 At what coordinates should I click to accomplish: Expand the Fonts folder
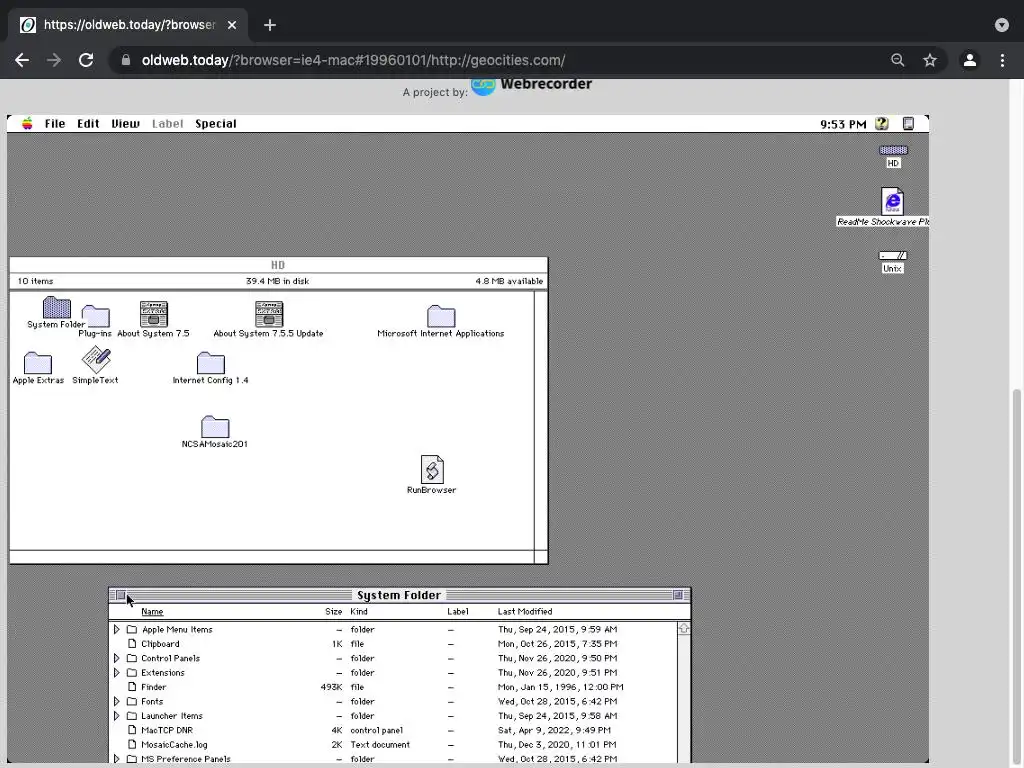pyautogui.click(x=116, y=701)
